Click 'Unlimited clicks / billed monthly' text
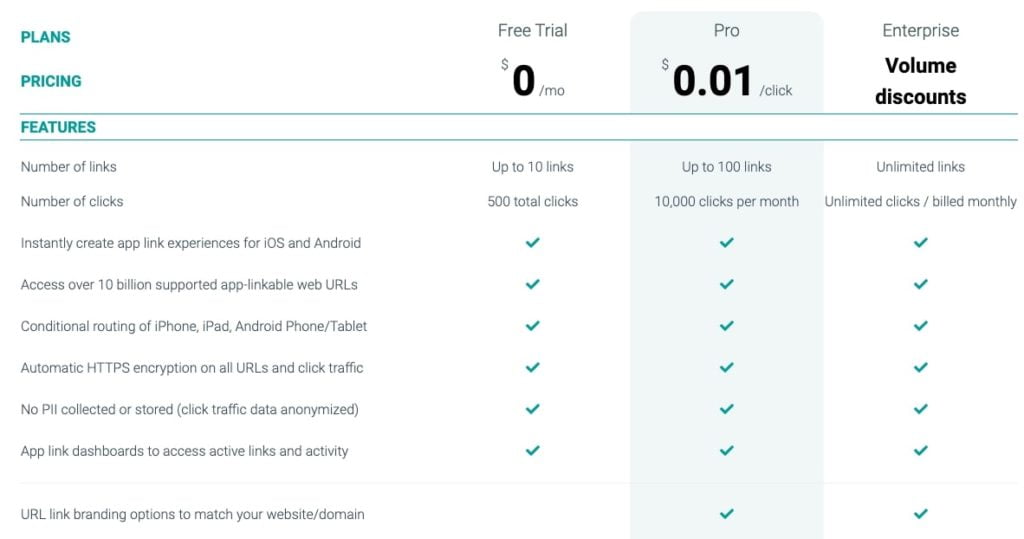 click(x=920, y=201)
